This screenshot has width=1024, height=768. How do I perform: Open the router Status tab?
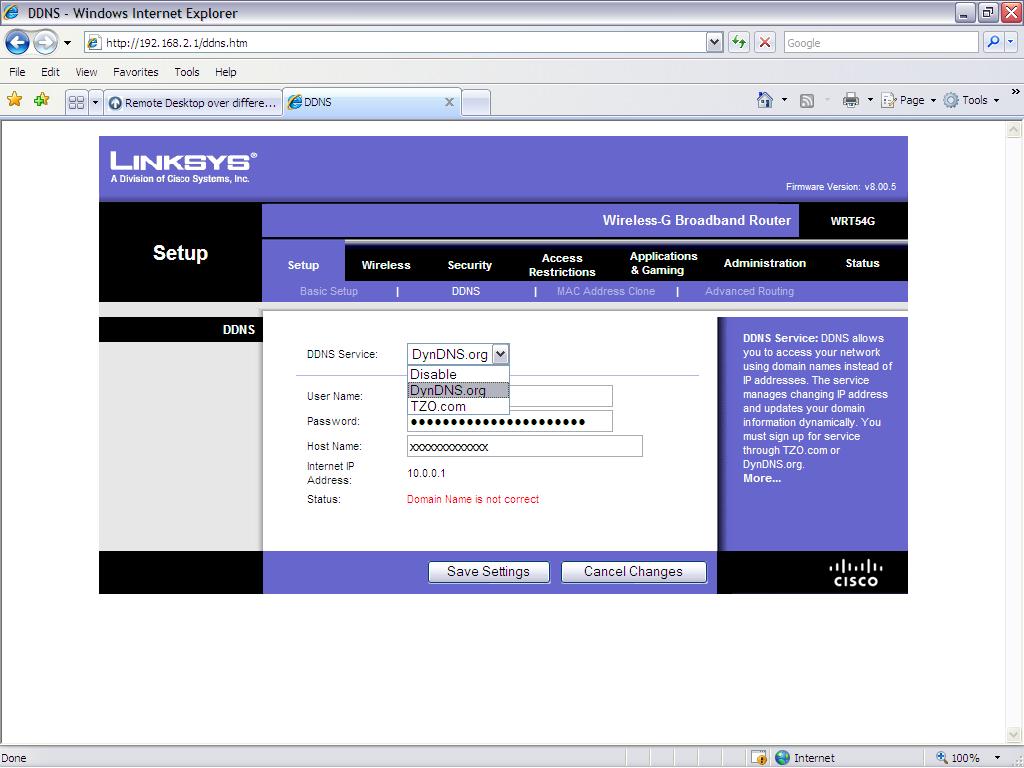tap(862, 263)
